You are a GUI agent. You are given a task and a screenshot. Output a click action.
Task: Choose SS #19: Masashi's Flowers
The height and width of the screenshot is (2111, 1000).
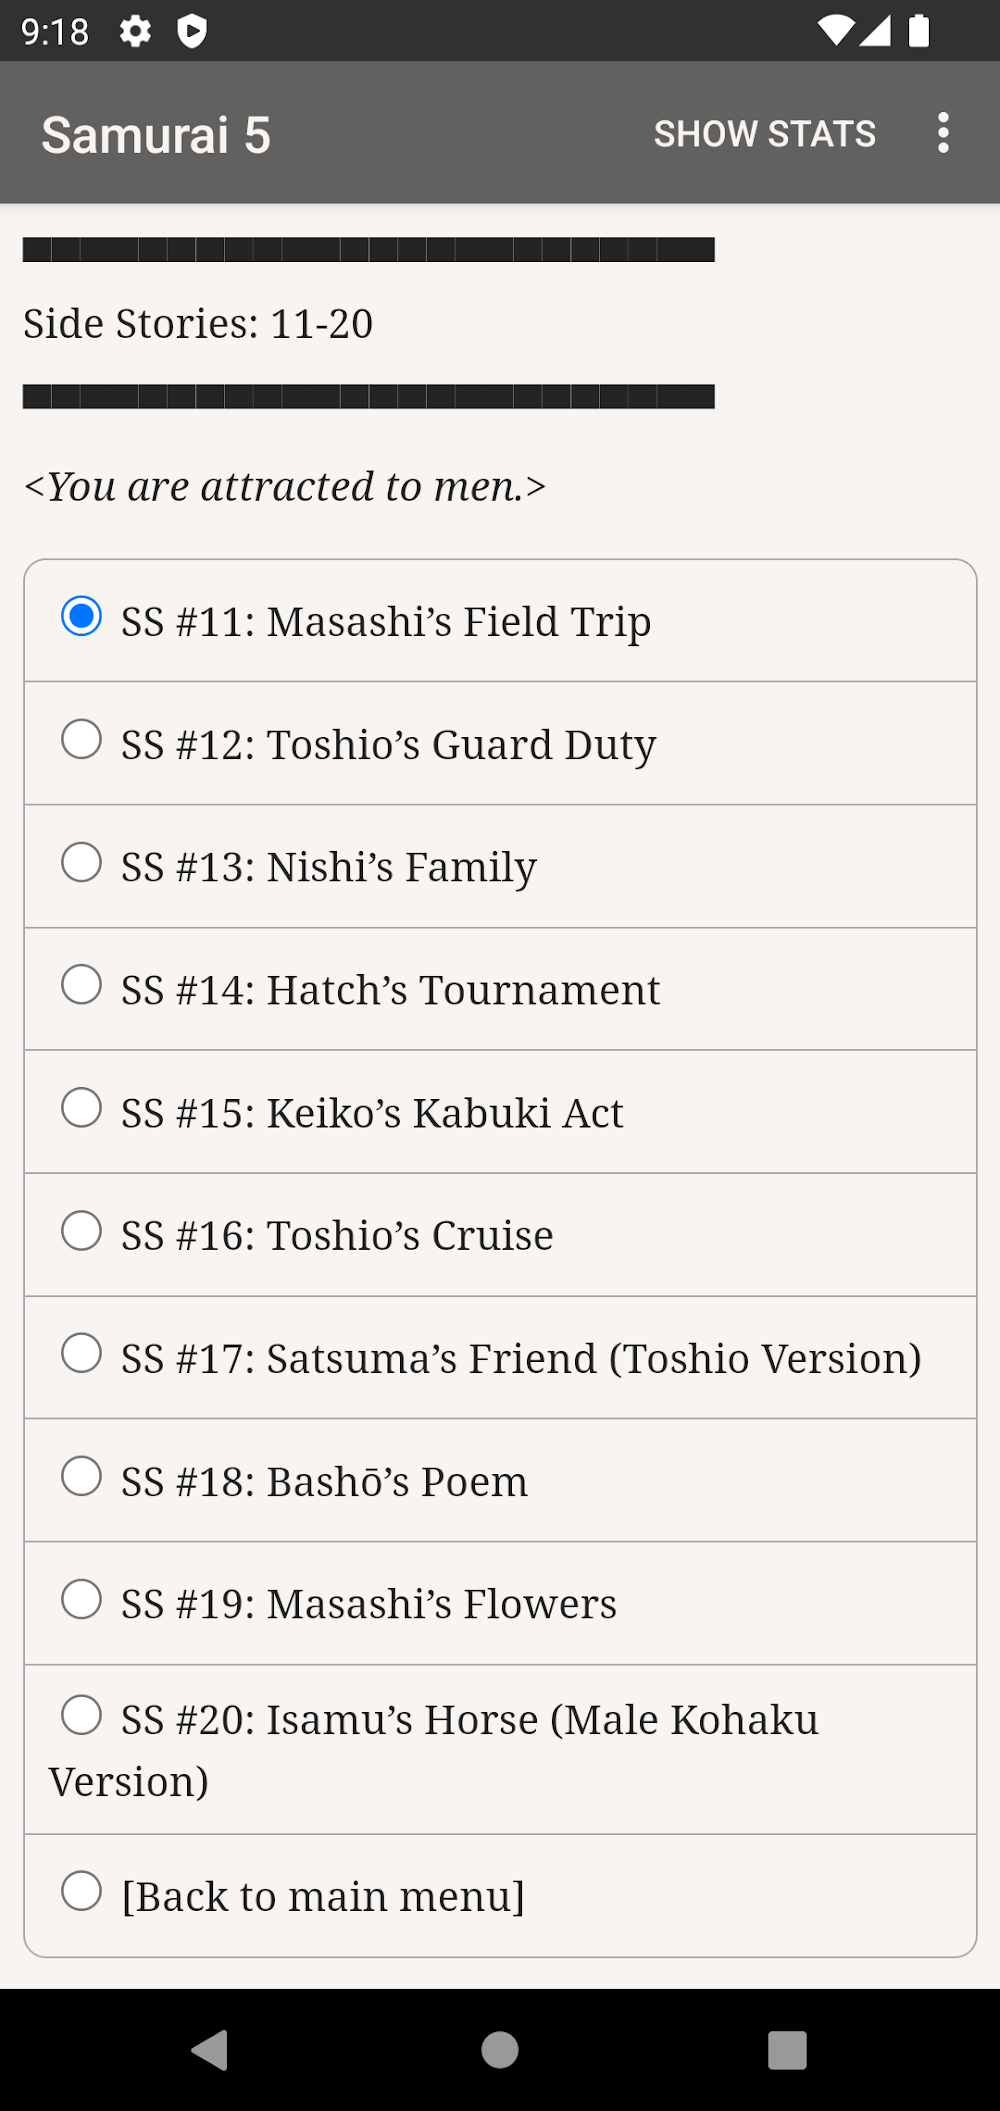coord(500,1604)
